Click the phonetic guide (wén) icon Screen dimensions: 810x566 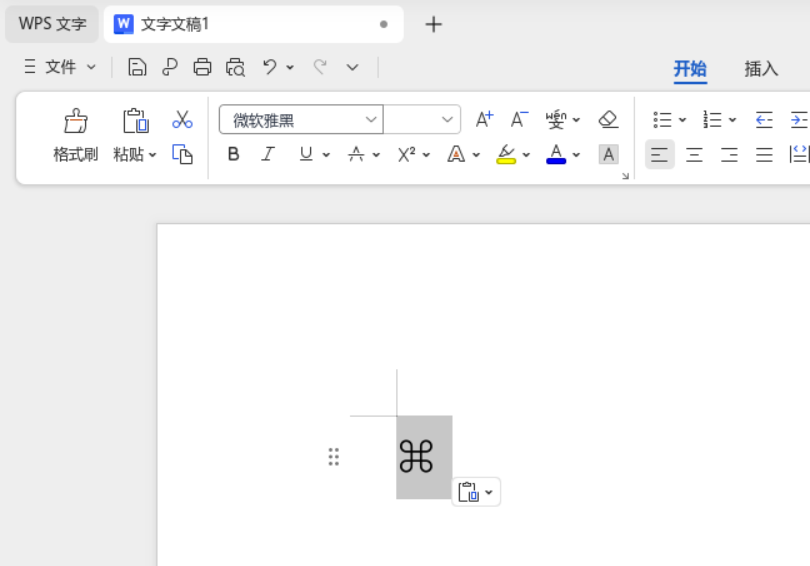point(556,119)
